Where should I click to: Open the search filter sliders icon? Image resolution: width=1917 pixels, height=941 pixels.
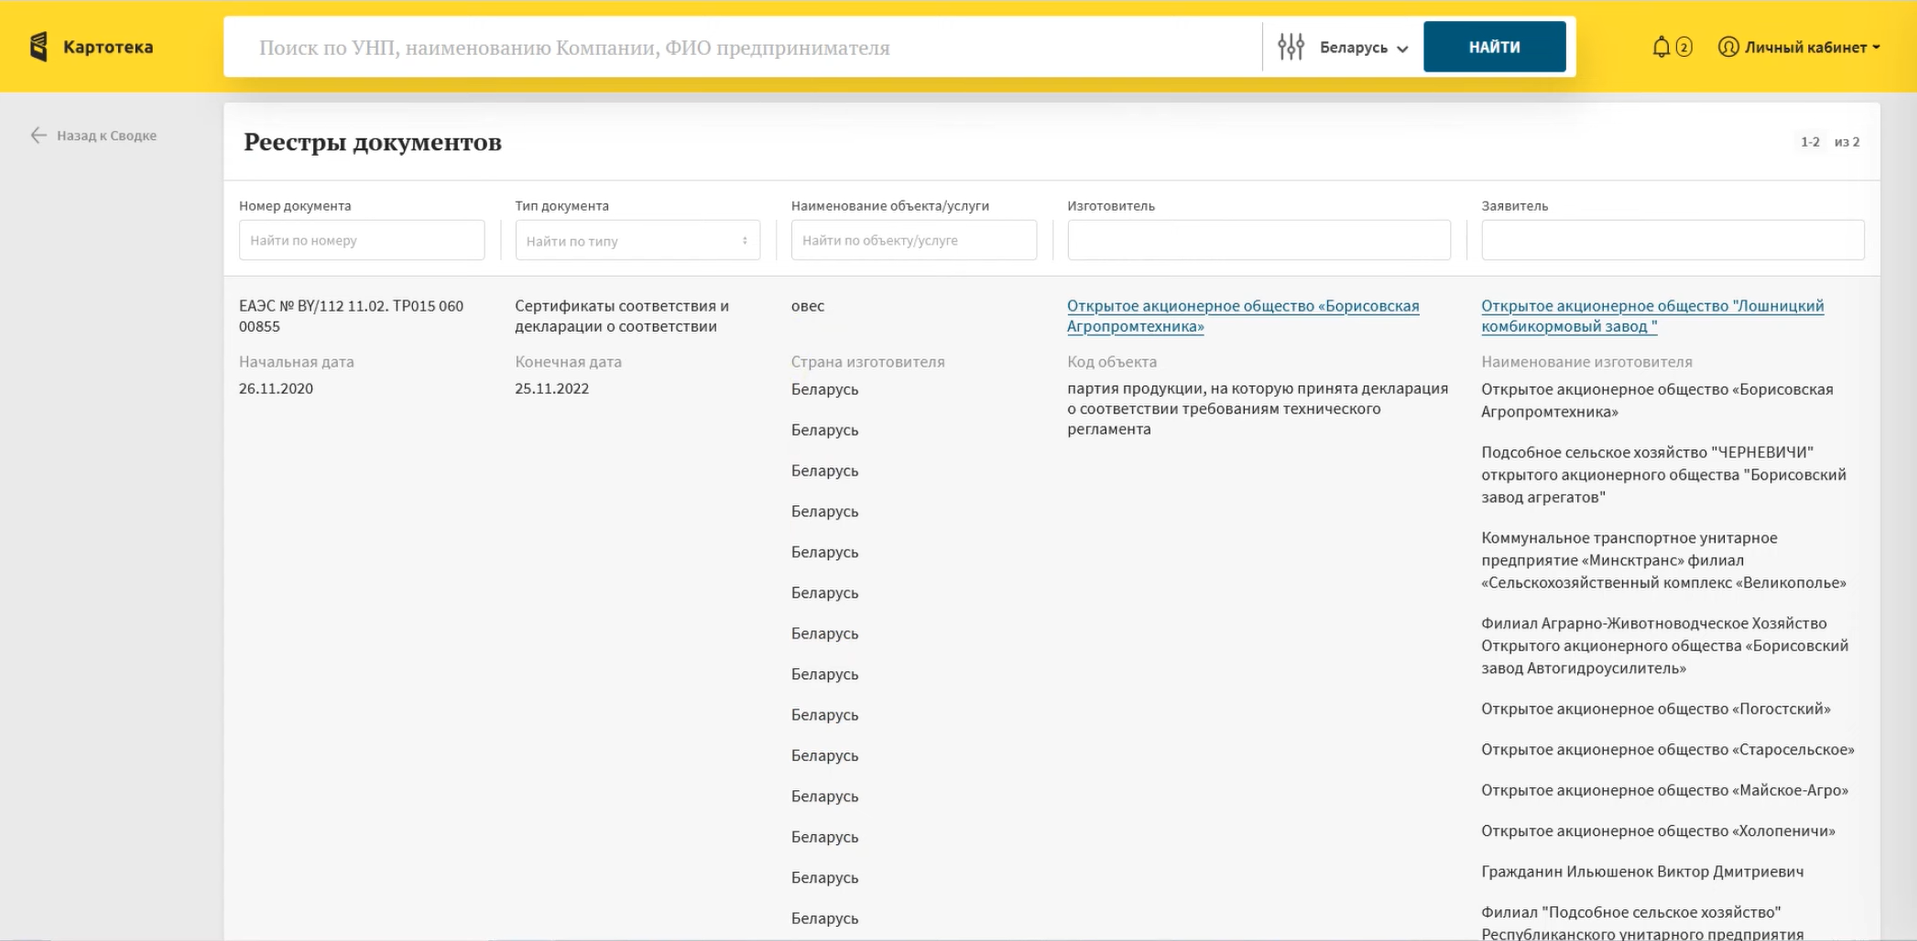click(x=1291, y=46)
